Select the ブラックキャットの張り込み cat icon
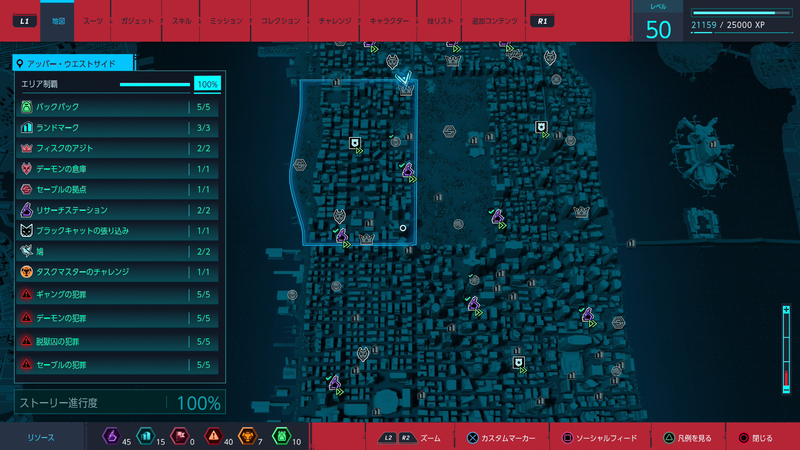This screenshot has height=450, width=800. pos(27,231)
